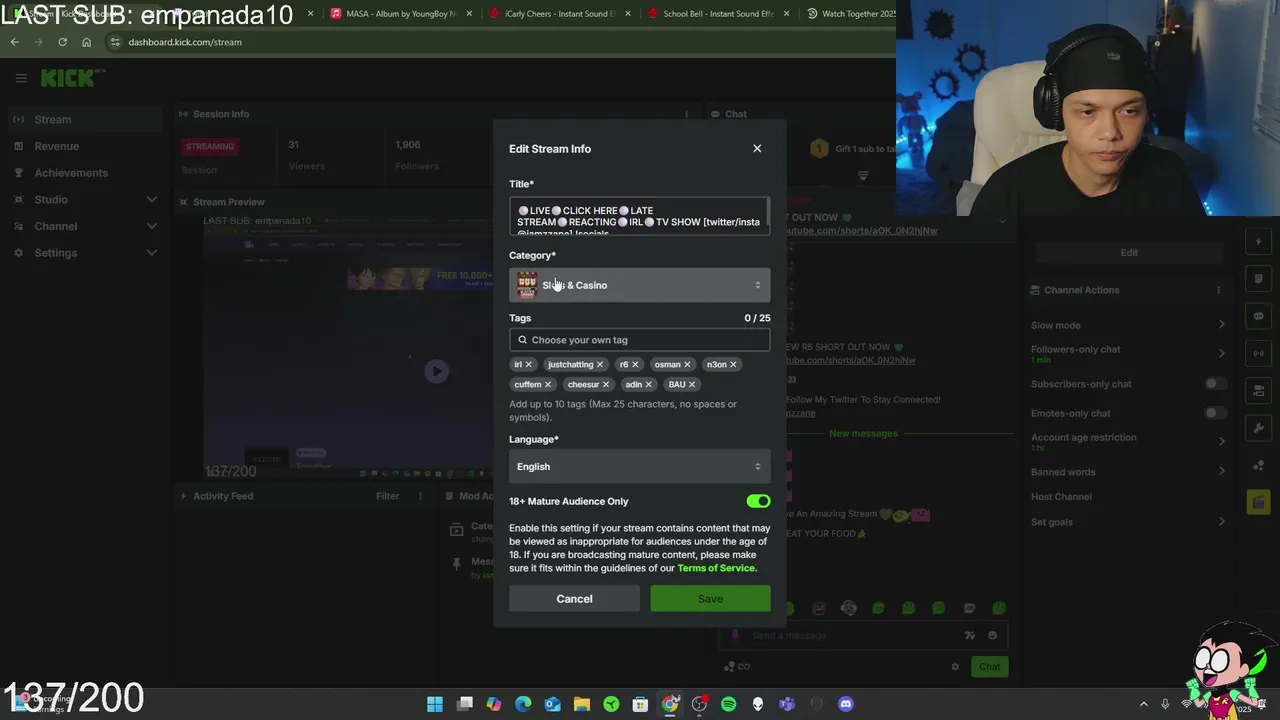Open Stream in left sidebar

tap(84, 119)
